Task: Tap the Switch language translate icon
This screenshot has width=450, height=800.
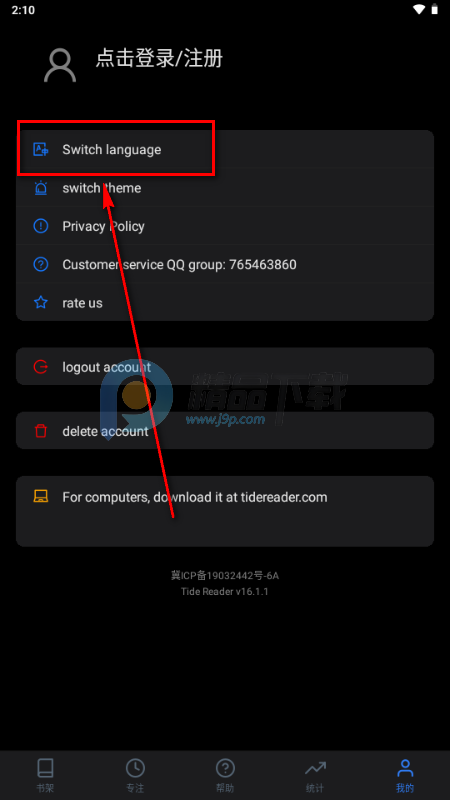Action: pyautogui.click(x=40, y=149)
